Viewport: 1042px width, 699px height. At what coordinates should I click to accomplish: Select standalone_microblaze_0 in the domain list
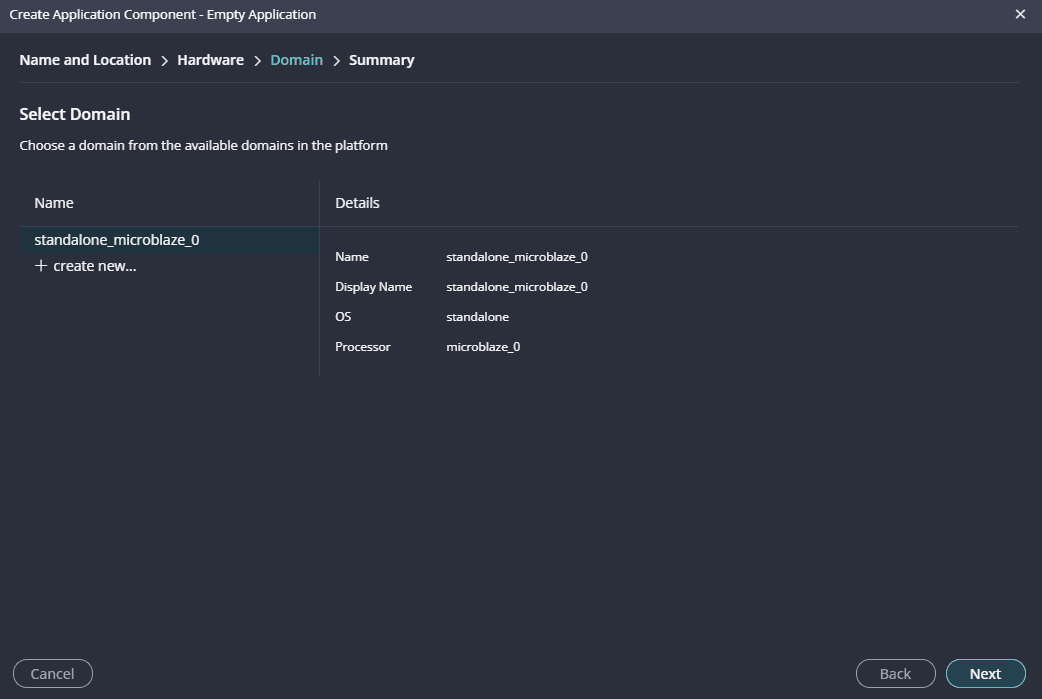pyautogui.click(x=117, y=240)
